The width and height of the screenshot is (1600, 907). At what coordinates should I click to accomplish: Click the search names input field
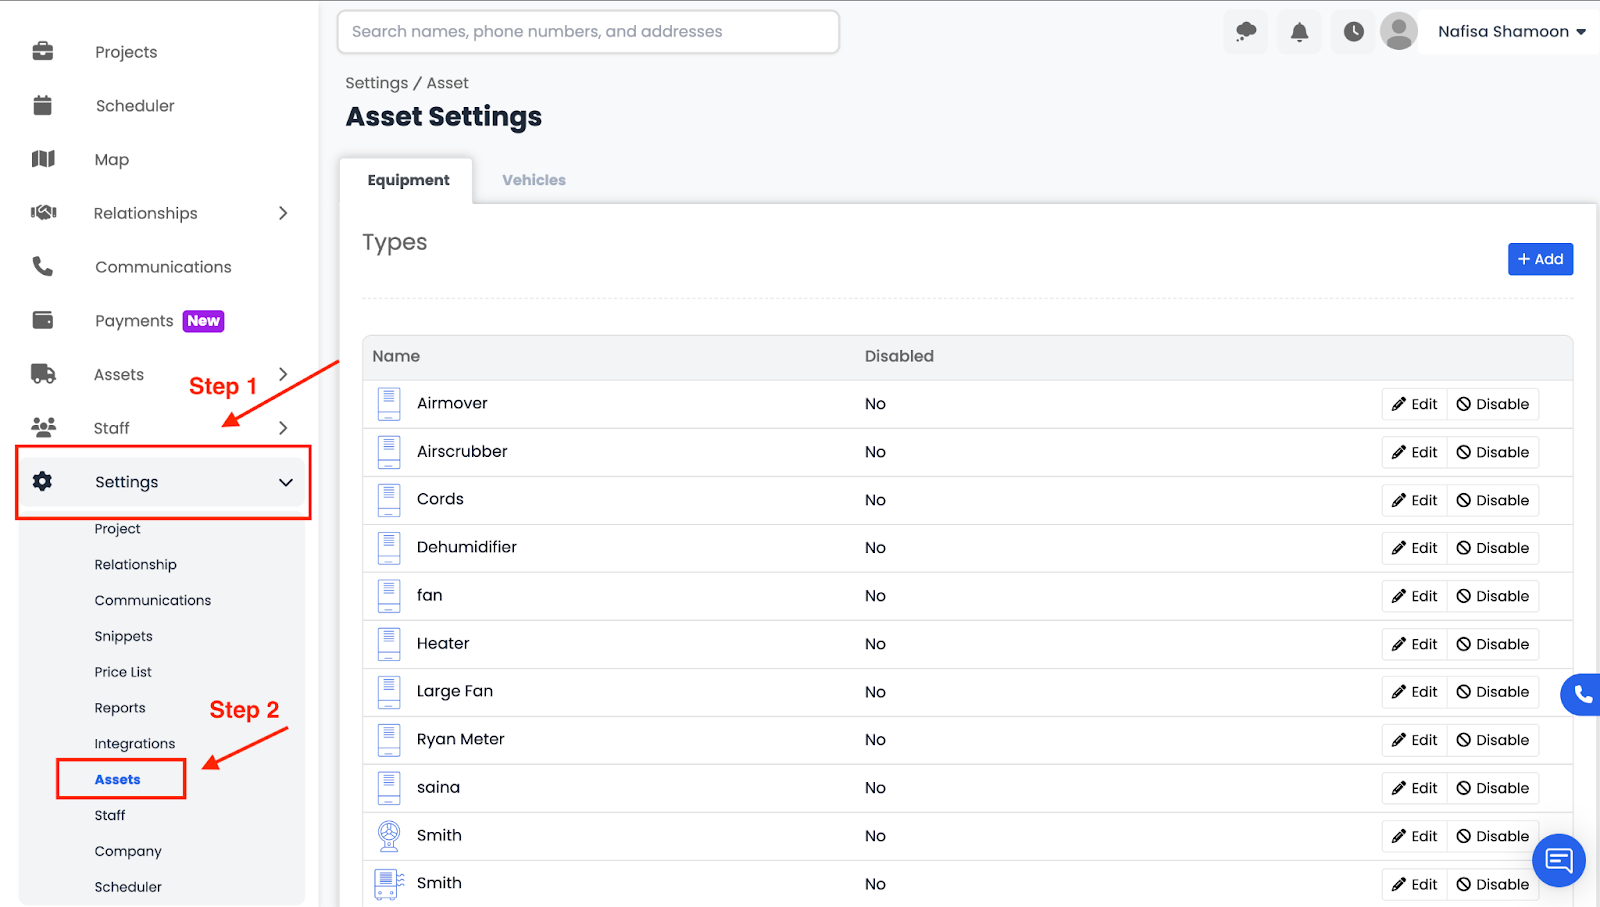pyautogui.click(x=588, y=32)
